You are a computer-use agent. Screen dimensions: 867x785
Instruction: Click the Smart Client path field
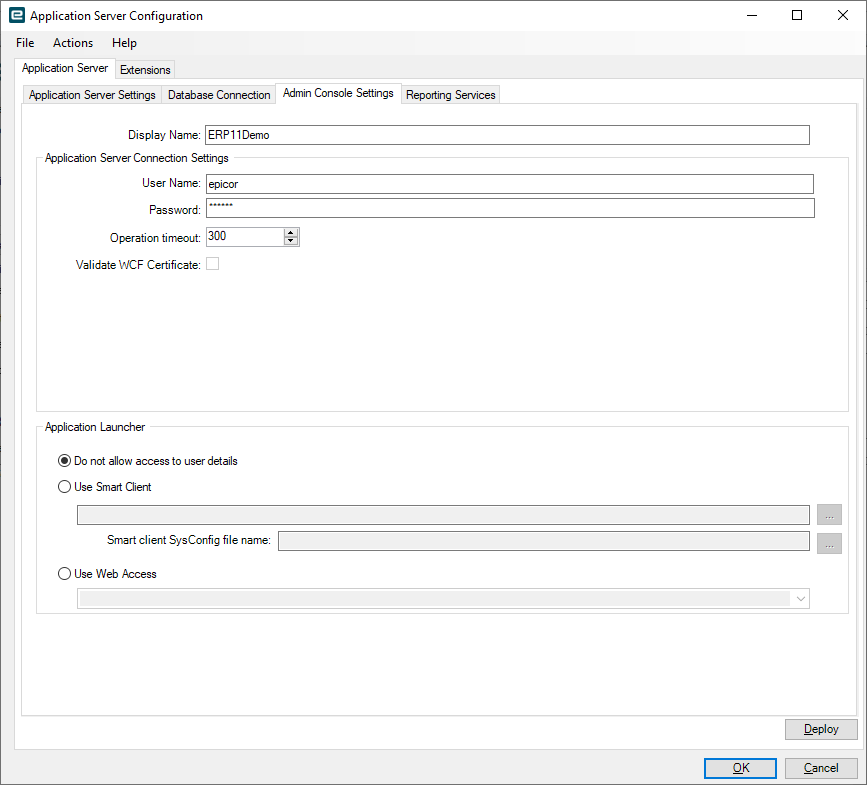[x=443, y=515]
